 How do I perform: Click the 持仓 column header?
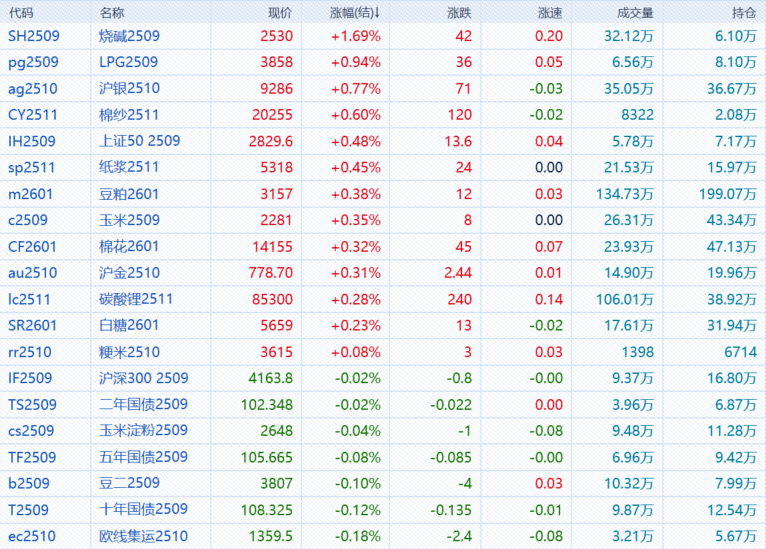(743, 13)
